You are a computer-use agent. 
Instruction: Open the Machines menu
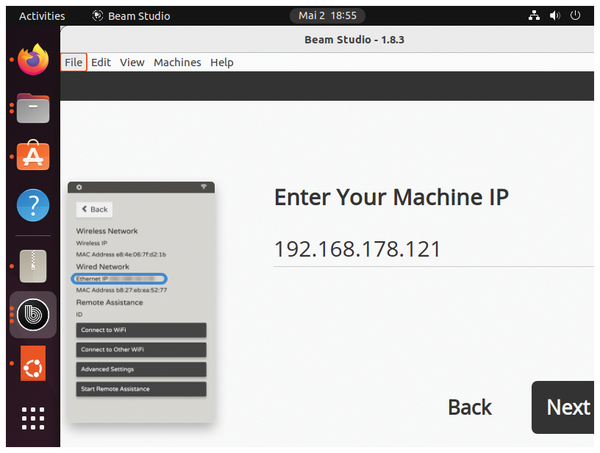click(x=177, y=62)
